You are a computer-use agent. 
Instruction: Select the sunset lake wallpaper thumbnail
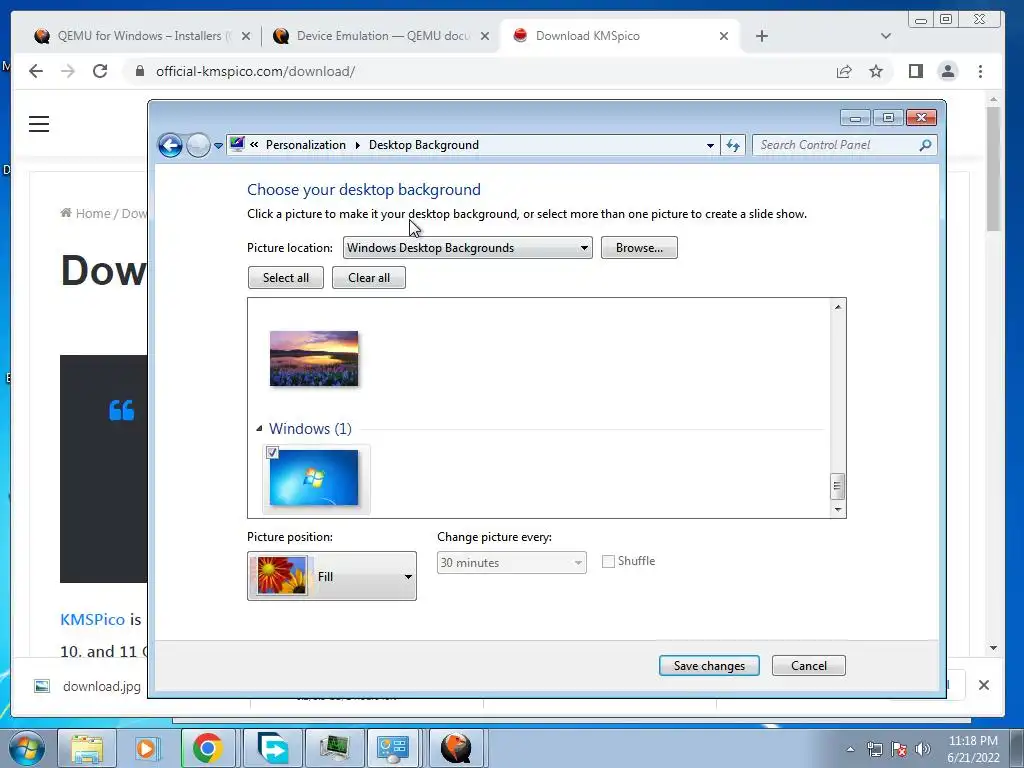(314, 359)
